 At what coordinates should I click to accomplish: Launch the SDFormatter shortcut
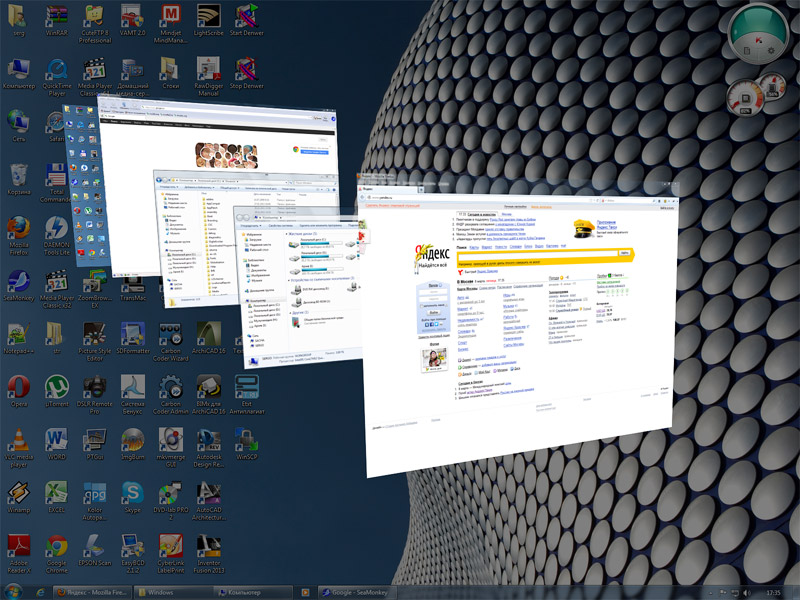[x=133, y=338]
